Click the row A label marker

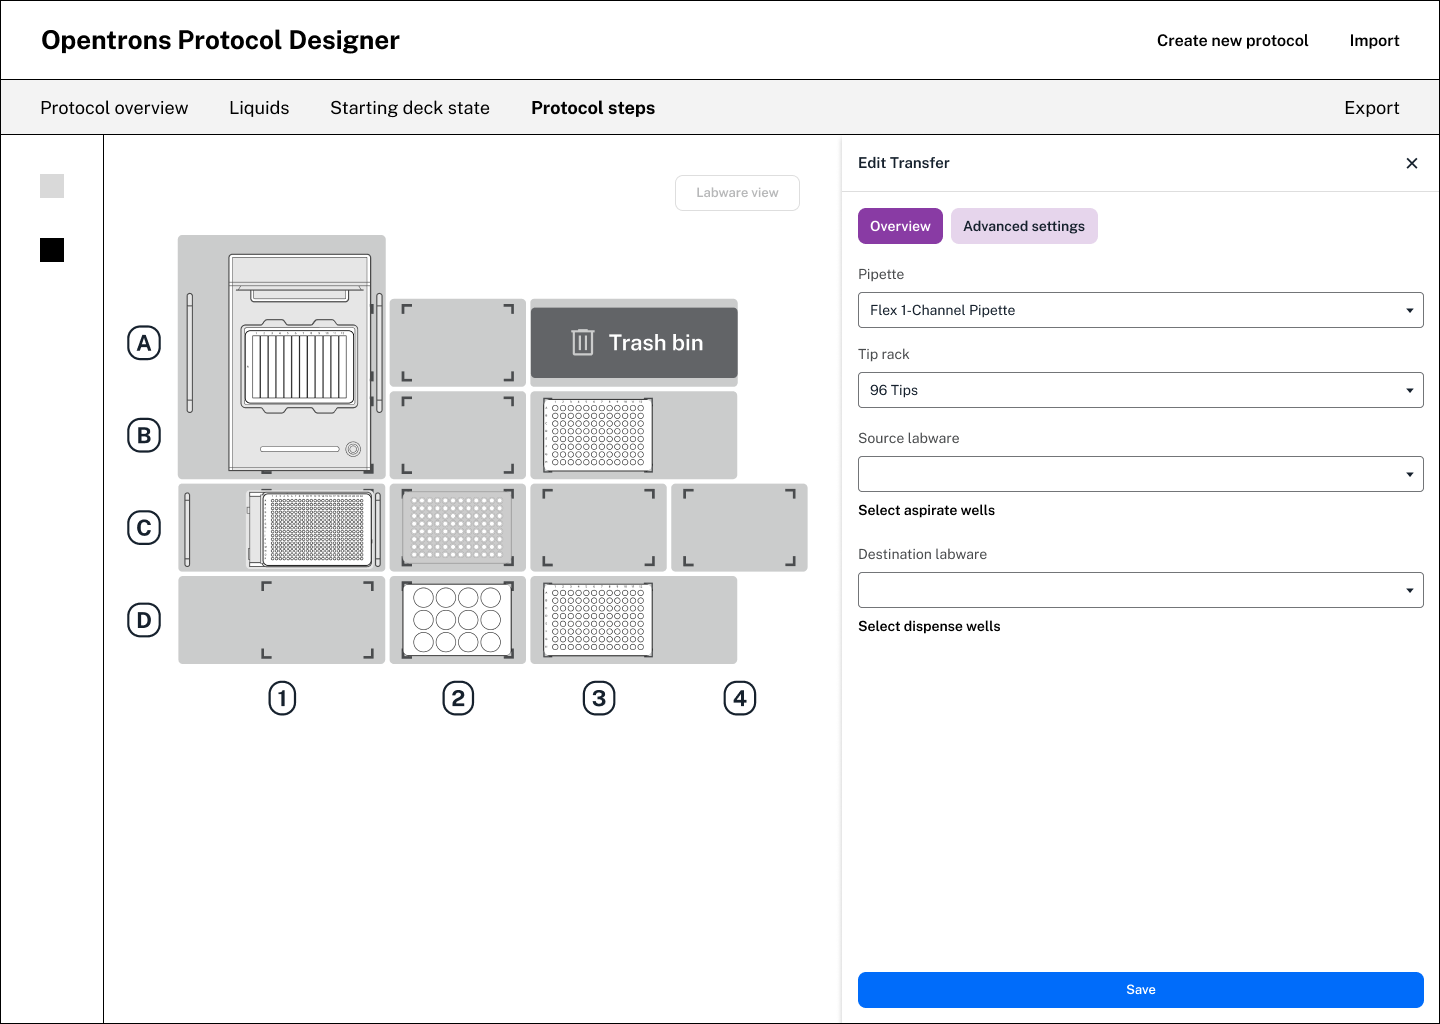(x=144, y=343)
